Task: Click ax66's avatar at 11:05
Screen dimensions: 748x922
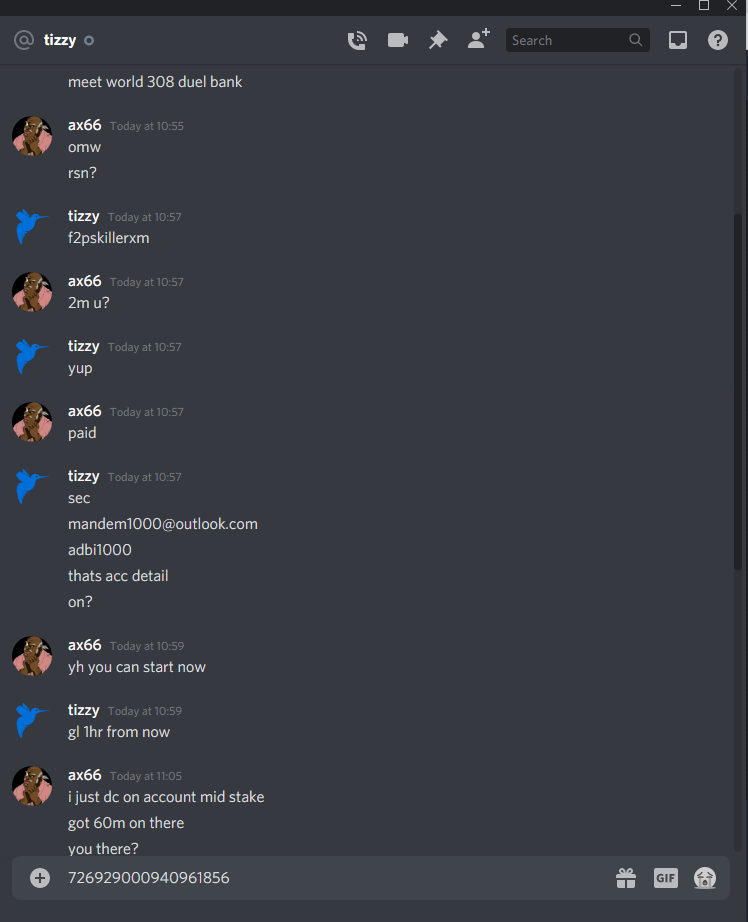Action: (32, 786)
